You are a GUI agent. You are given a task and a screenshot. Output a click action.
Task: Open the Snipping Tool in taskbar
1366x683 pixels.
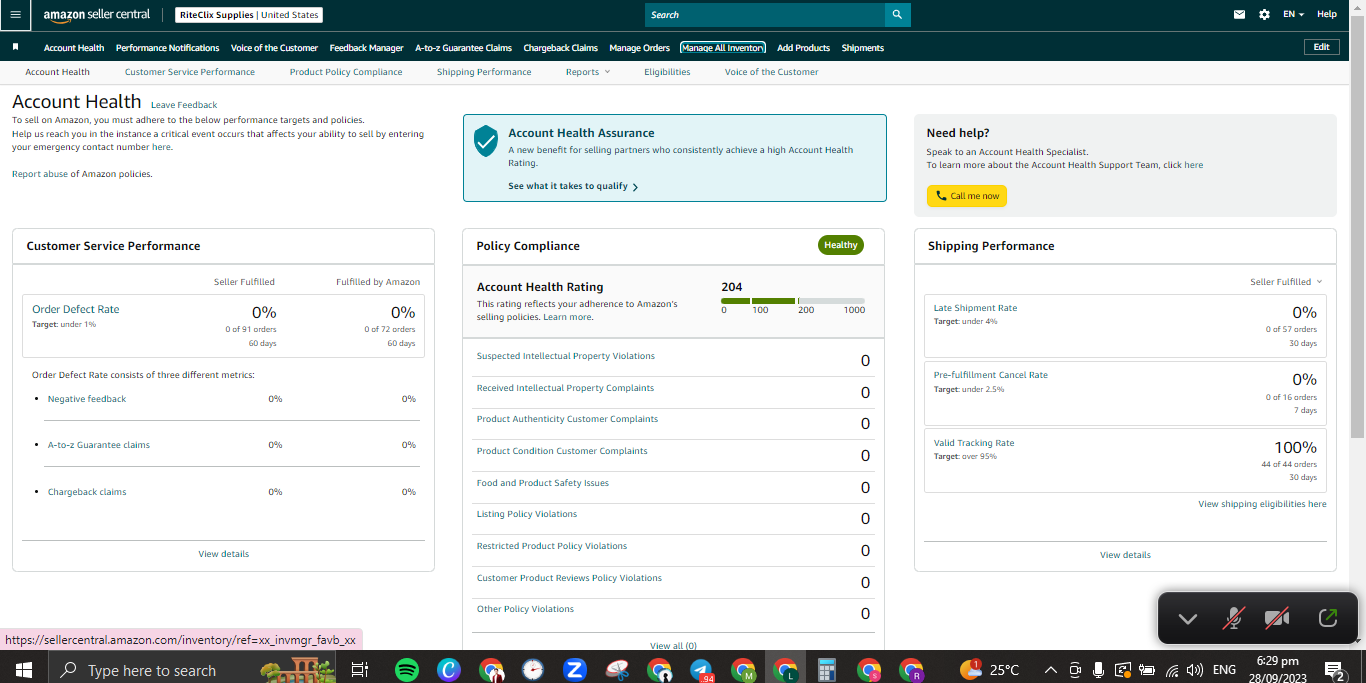coord(617,670)
